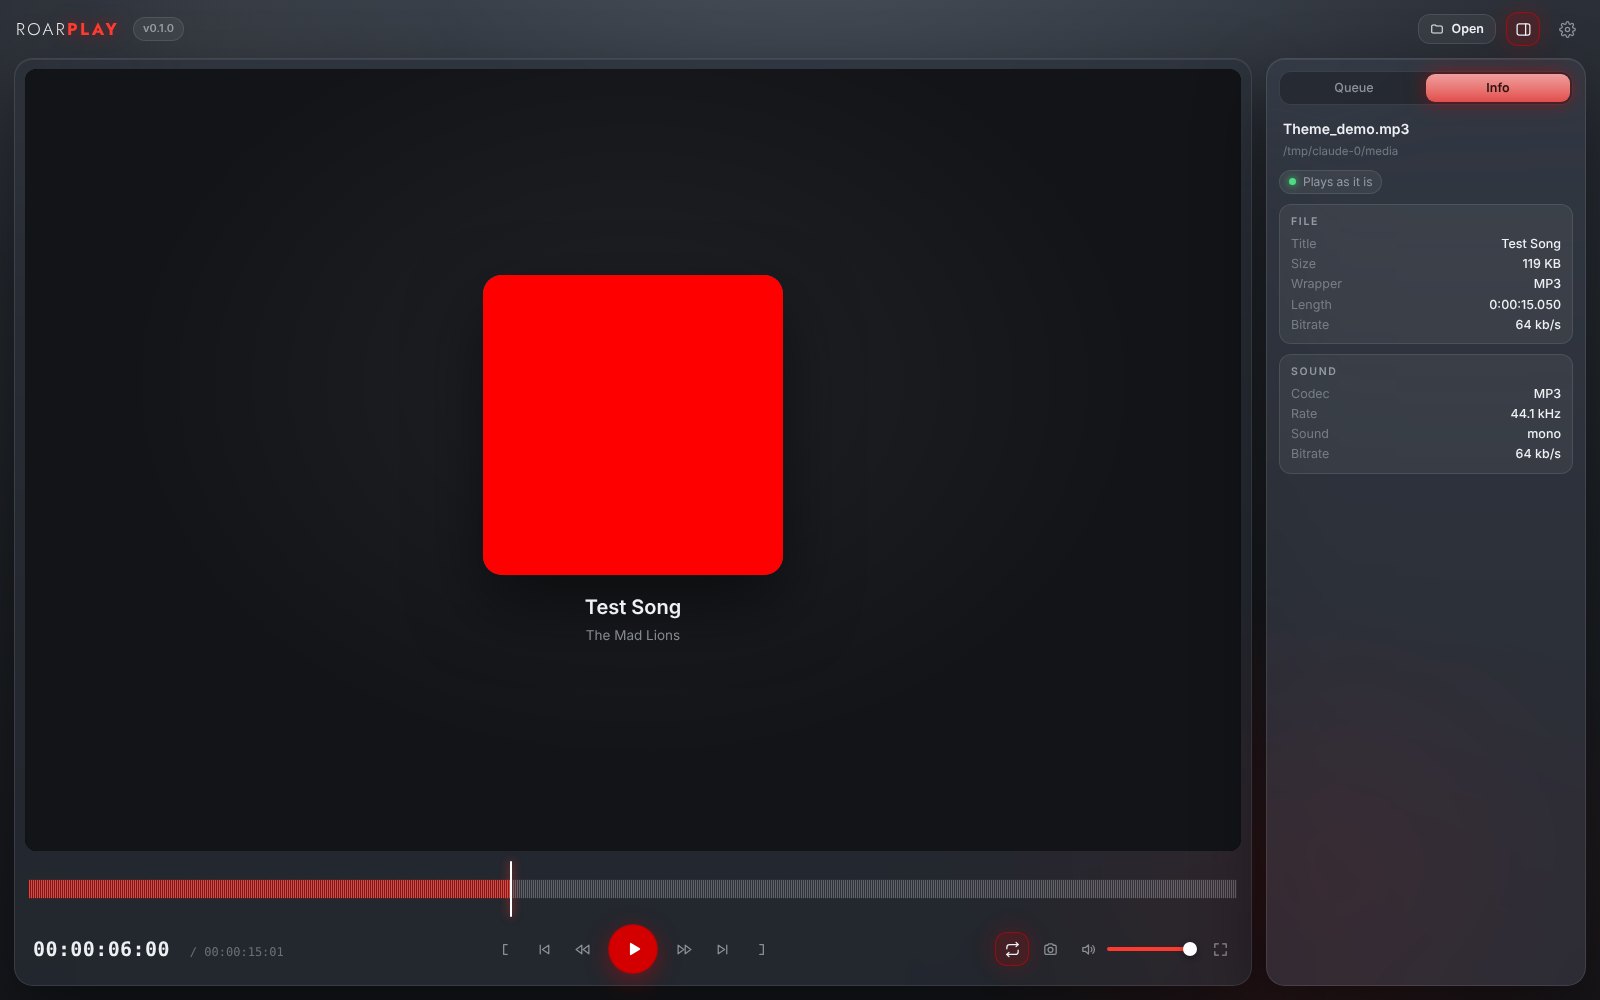The image size is (1600, 1000).
Task: Click the Rate value 44.1 kHz
Action: [1535, 414]
